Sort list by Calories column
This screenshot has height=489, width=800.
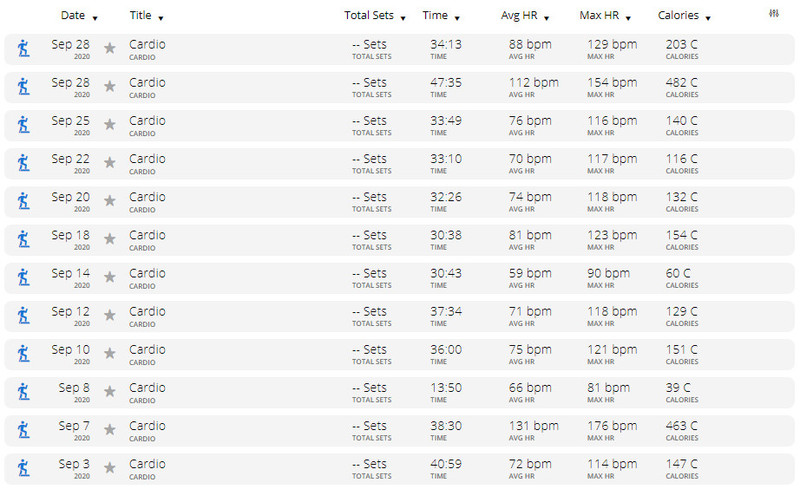684,16
